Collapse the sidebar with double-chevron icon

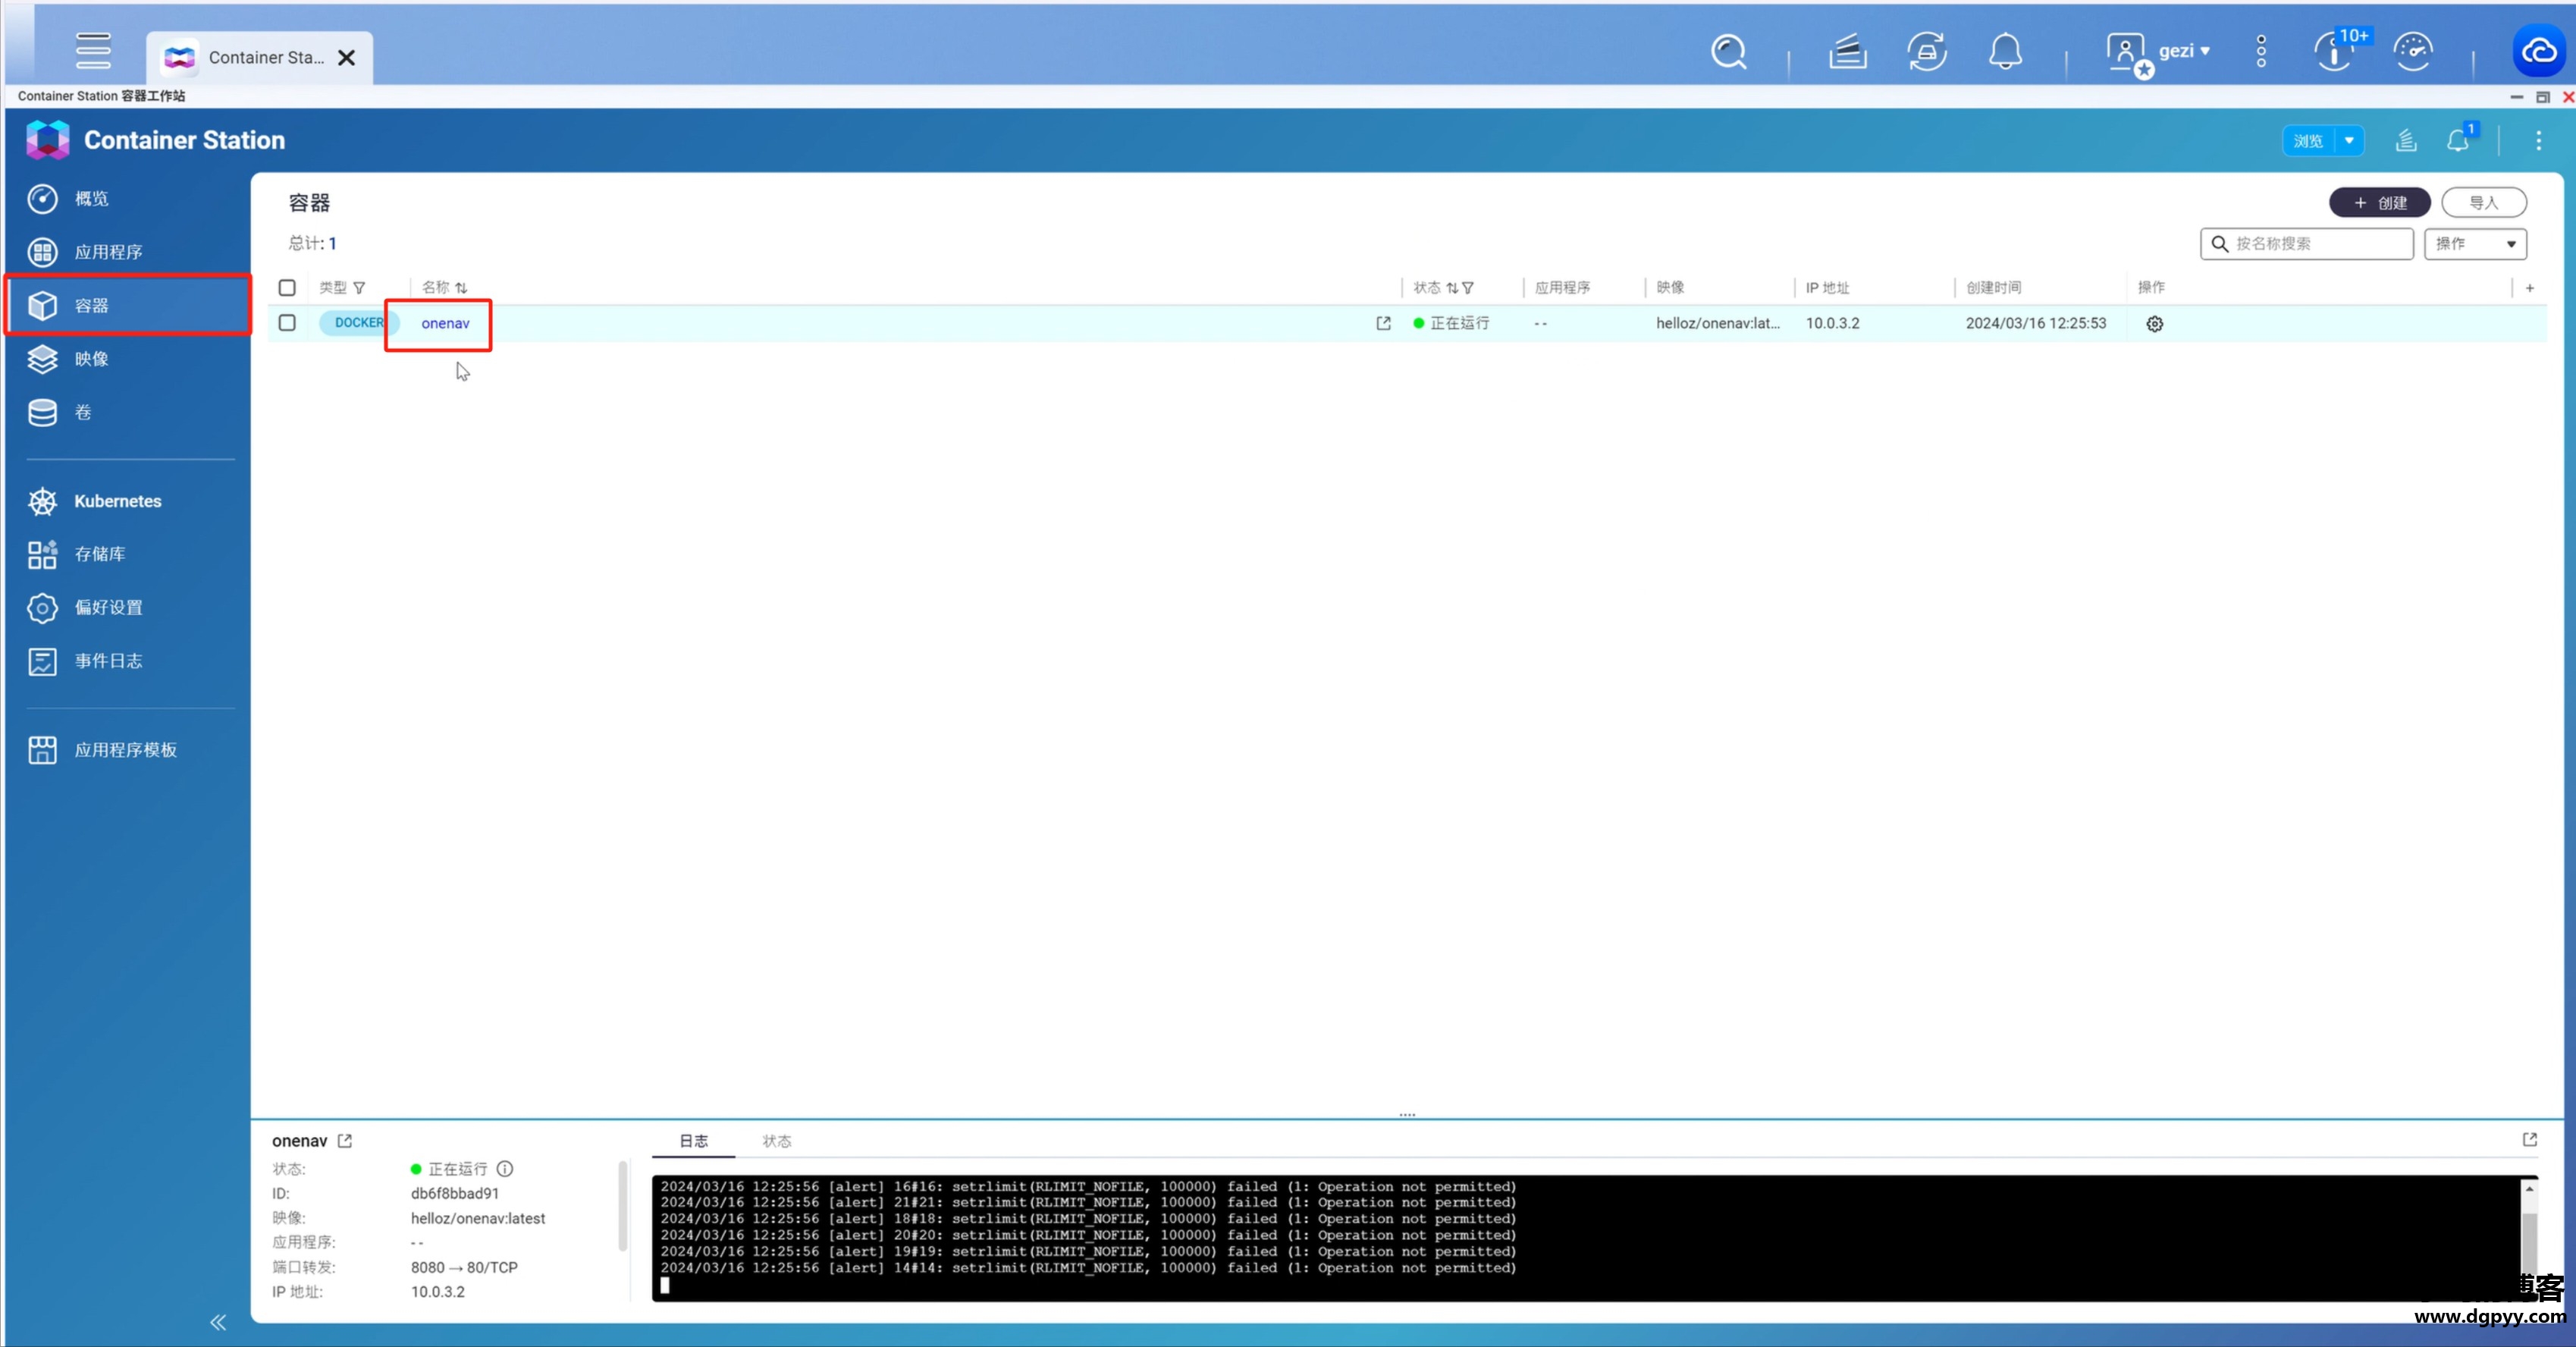coord(218,1322)
